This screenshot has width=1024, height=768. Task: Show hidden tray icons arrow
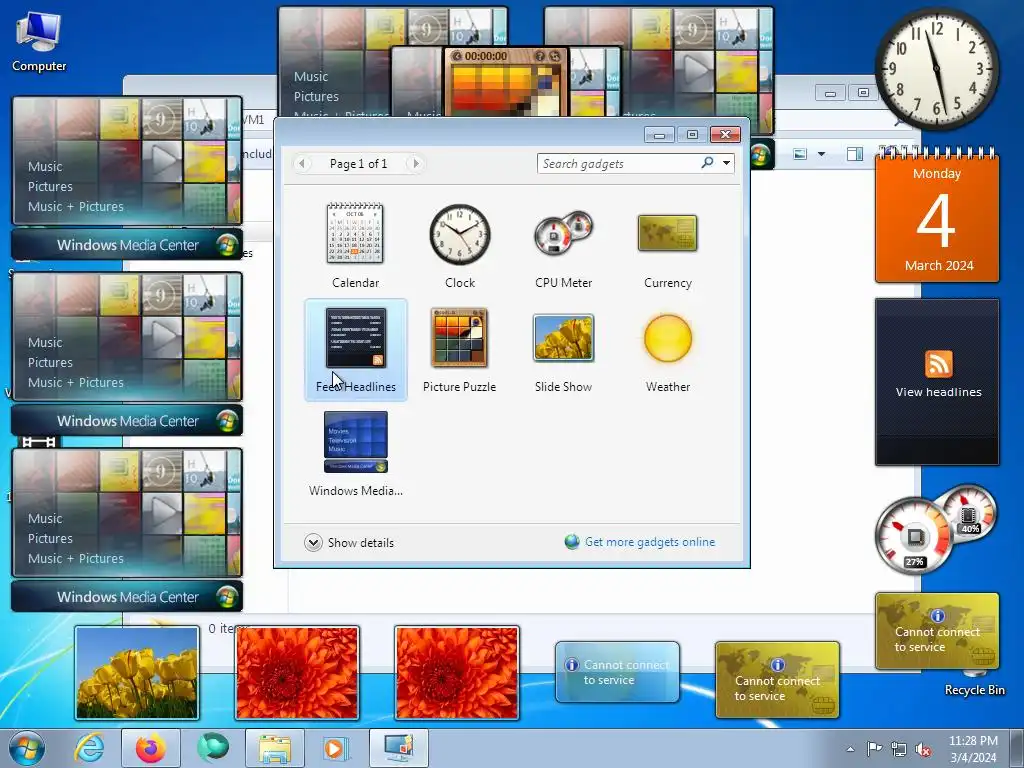850,749
